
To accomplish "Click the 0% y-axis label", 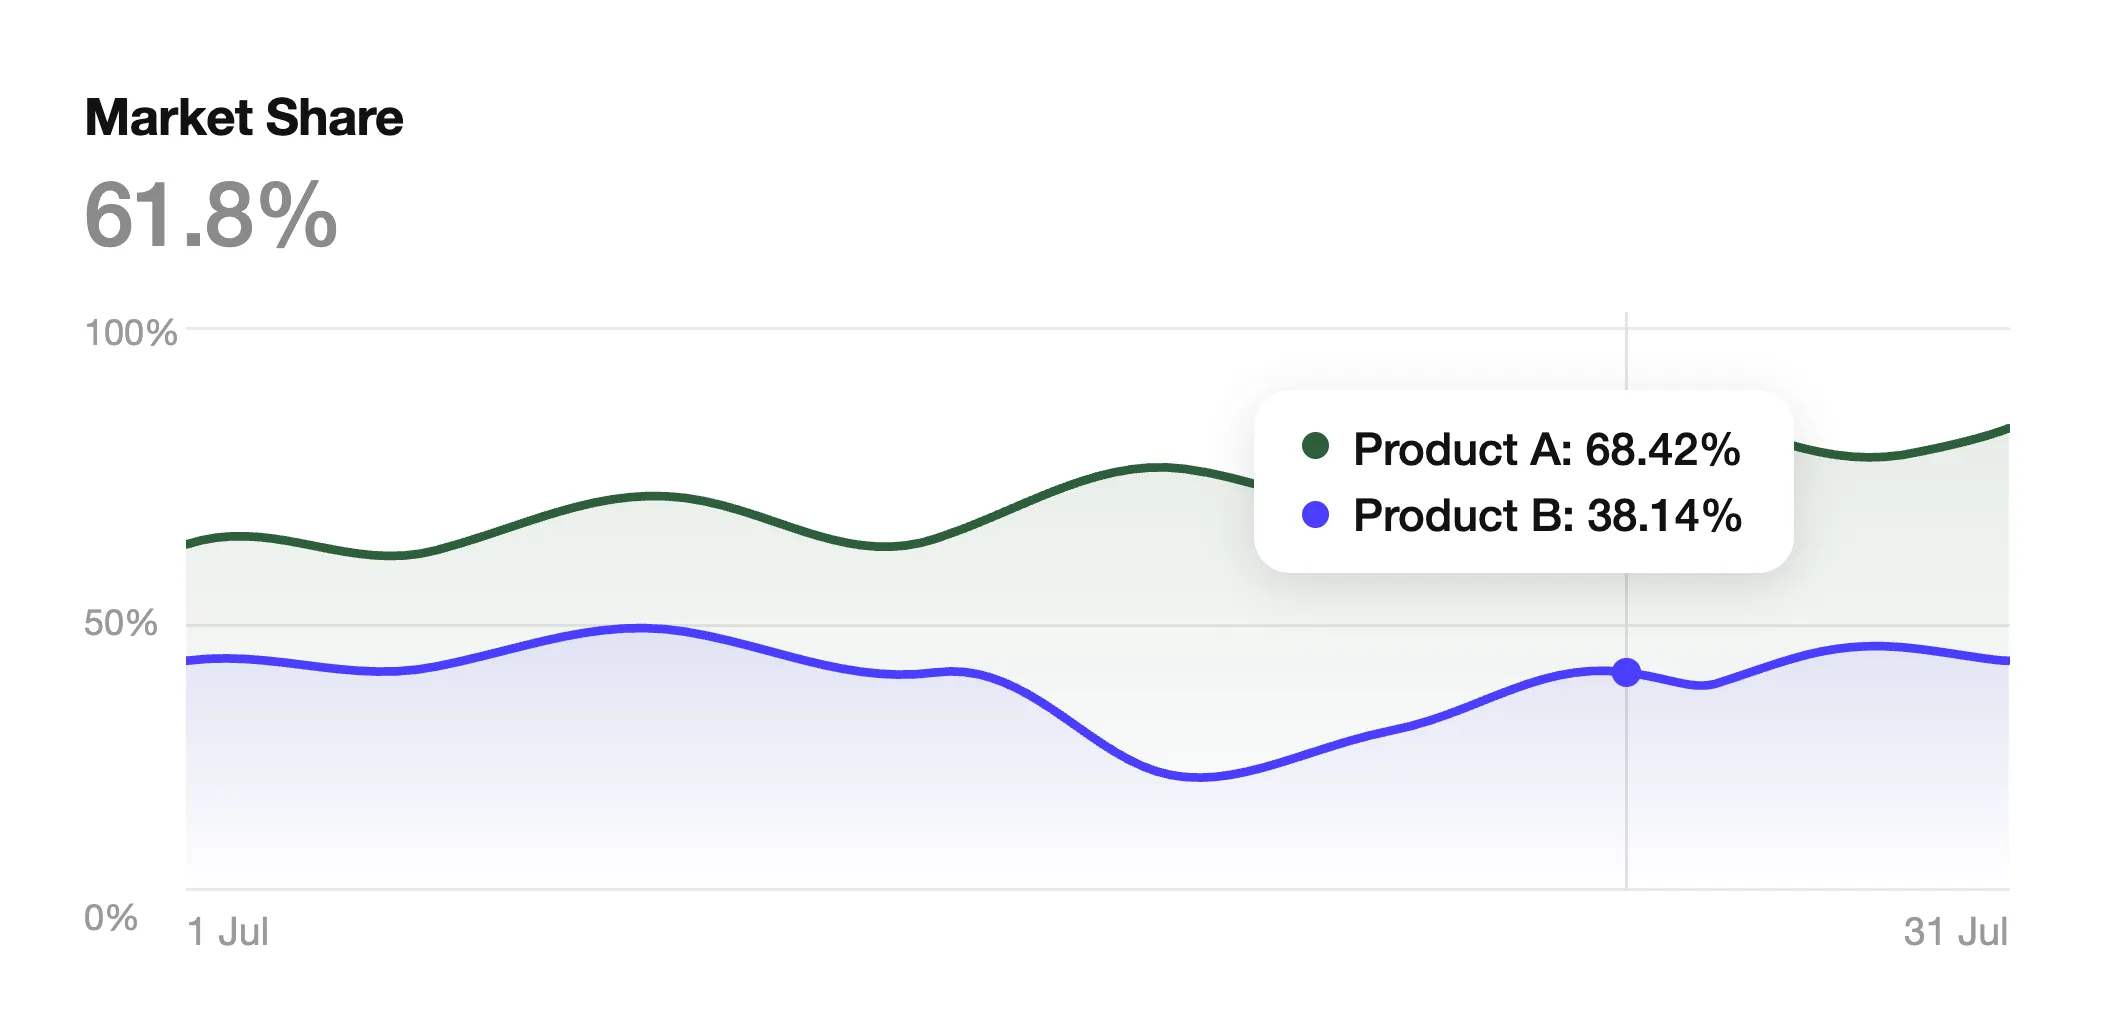I will [111, 917].
